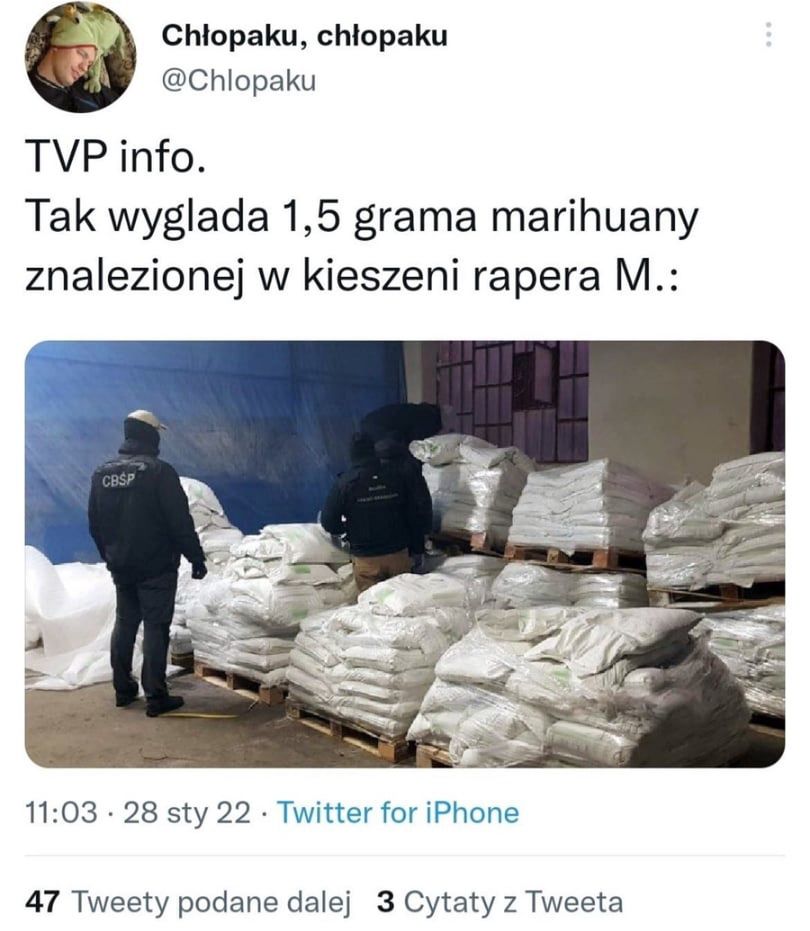View the 47 Tweety podane dalej list
810x931 pixels.
click(188, 902)
